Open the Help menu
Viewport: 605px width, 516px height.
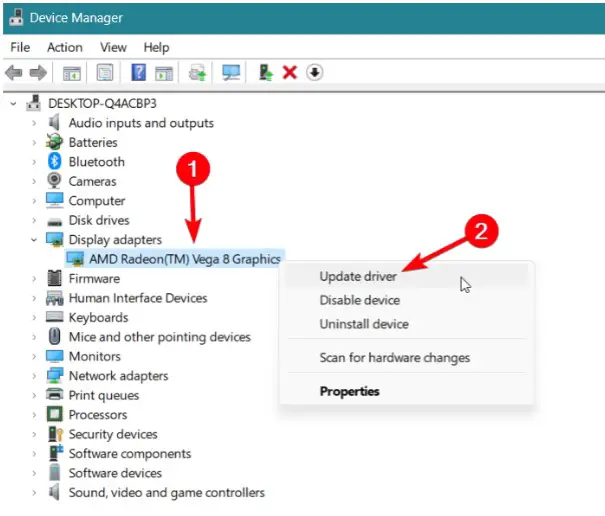coord(156,47)
